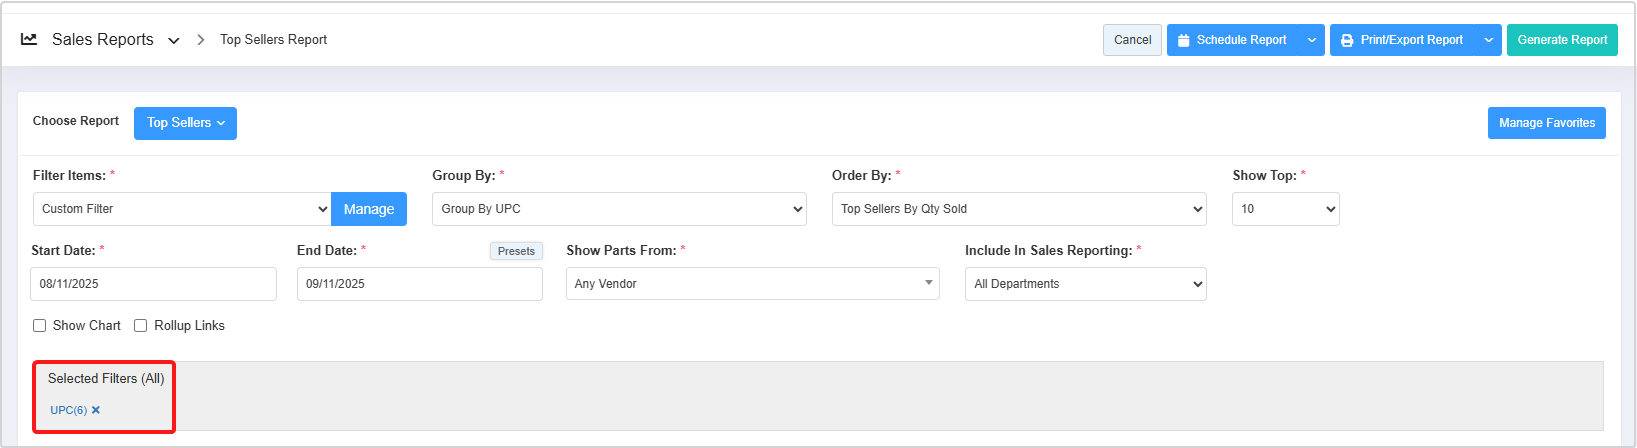Open the Schedule Report dropdown arrow
This screenshot has width=1637, height=448.
(x=1312, y=40)
